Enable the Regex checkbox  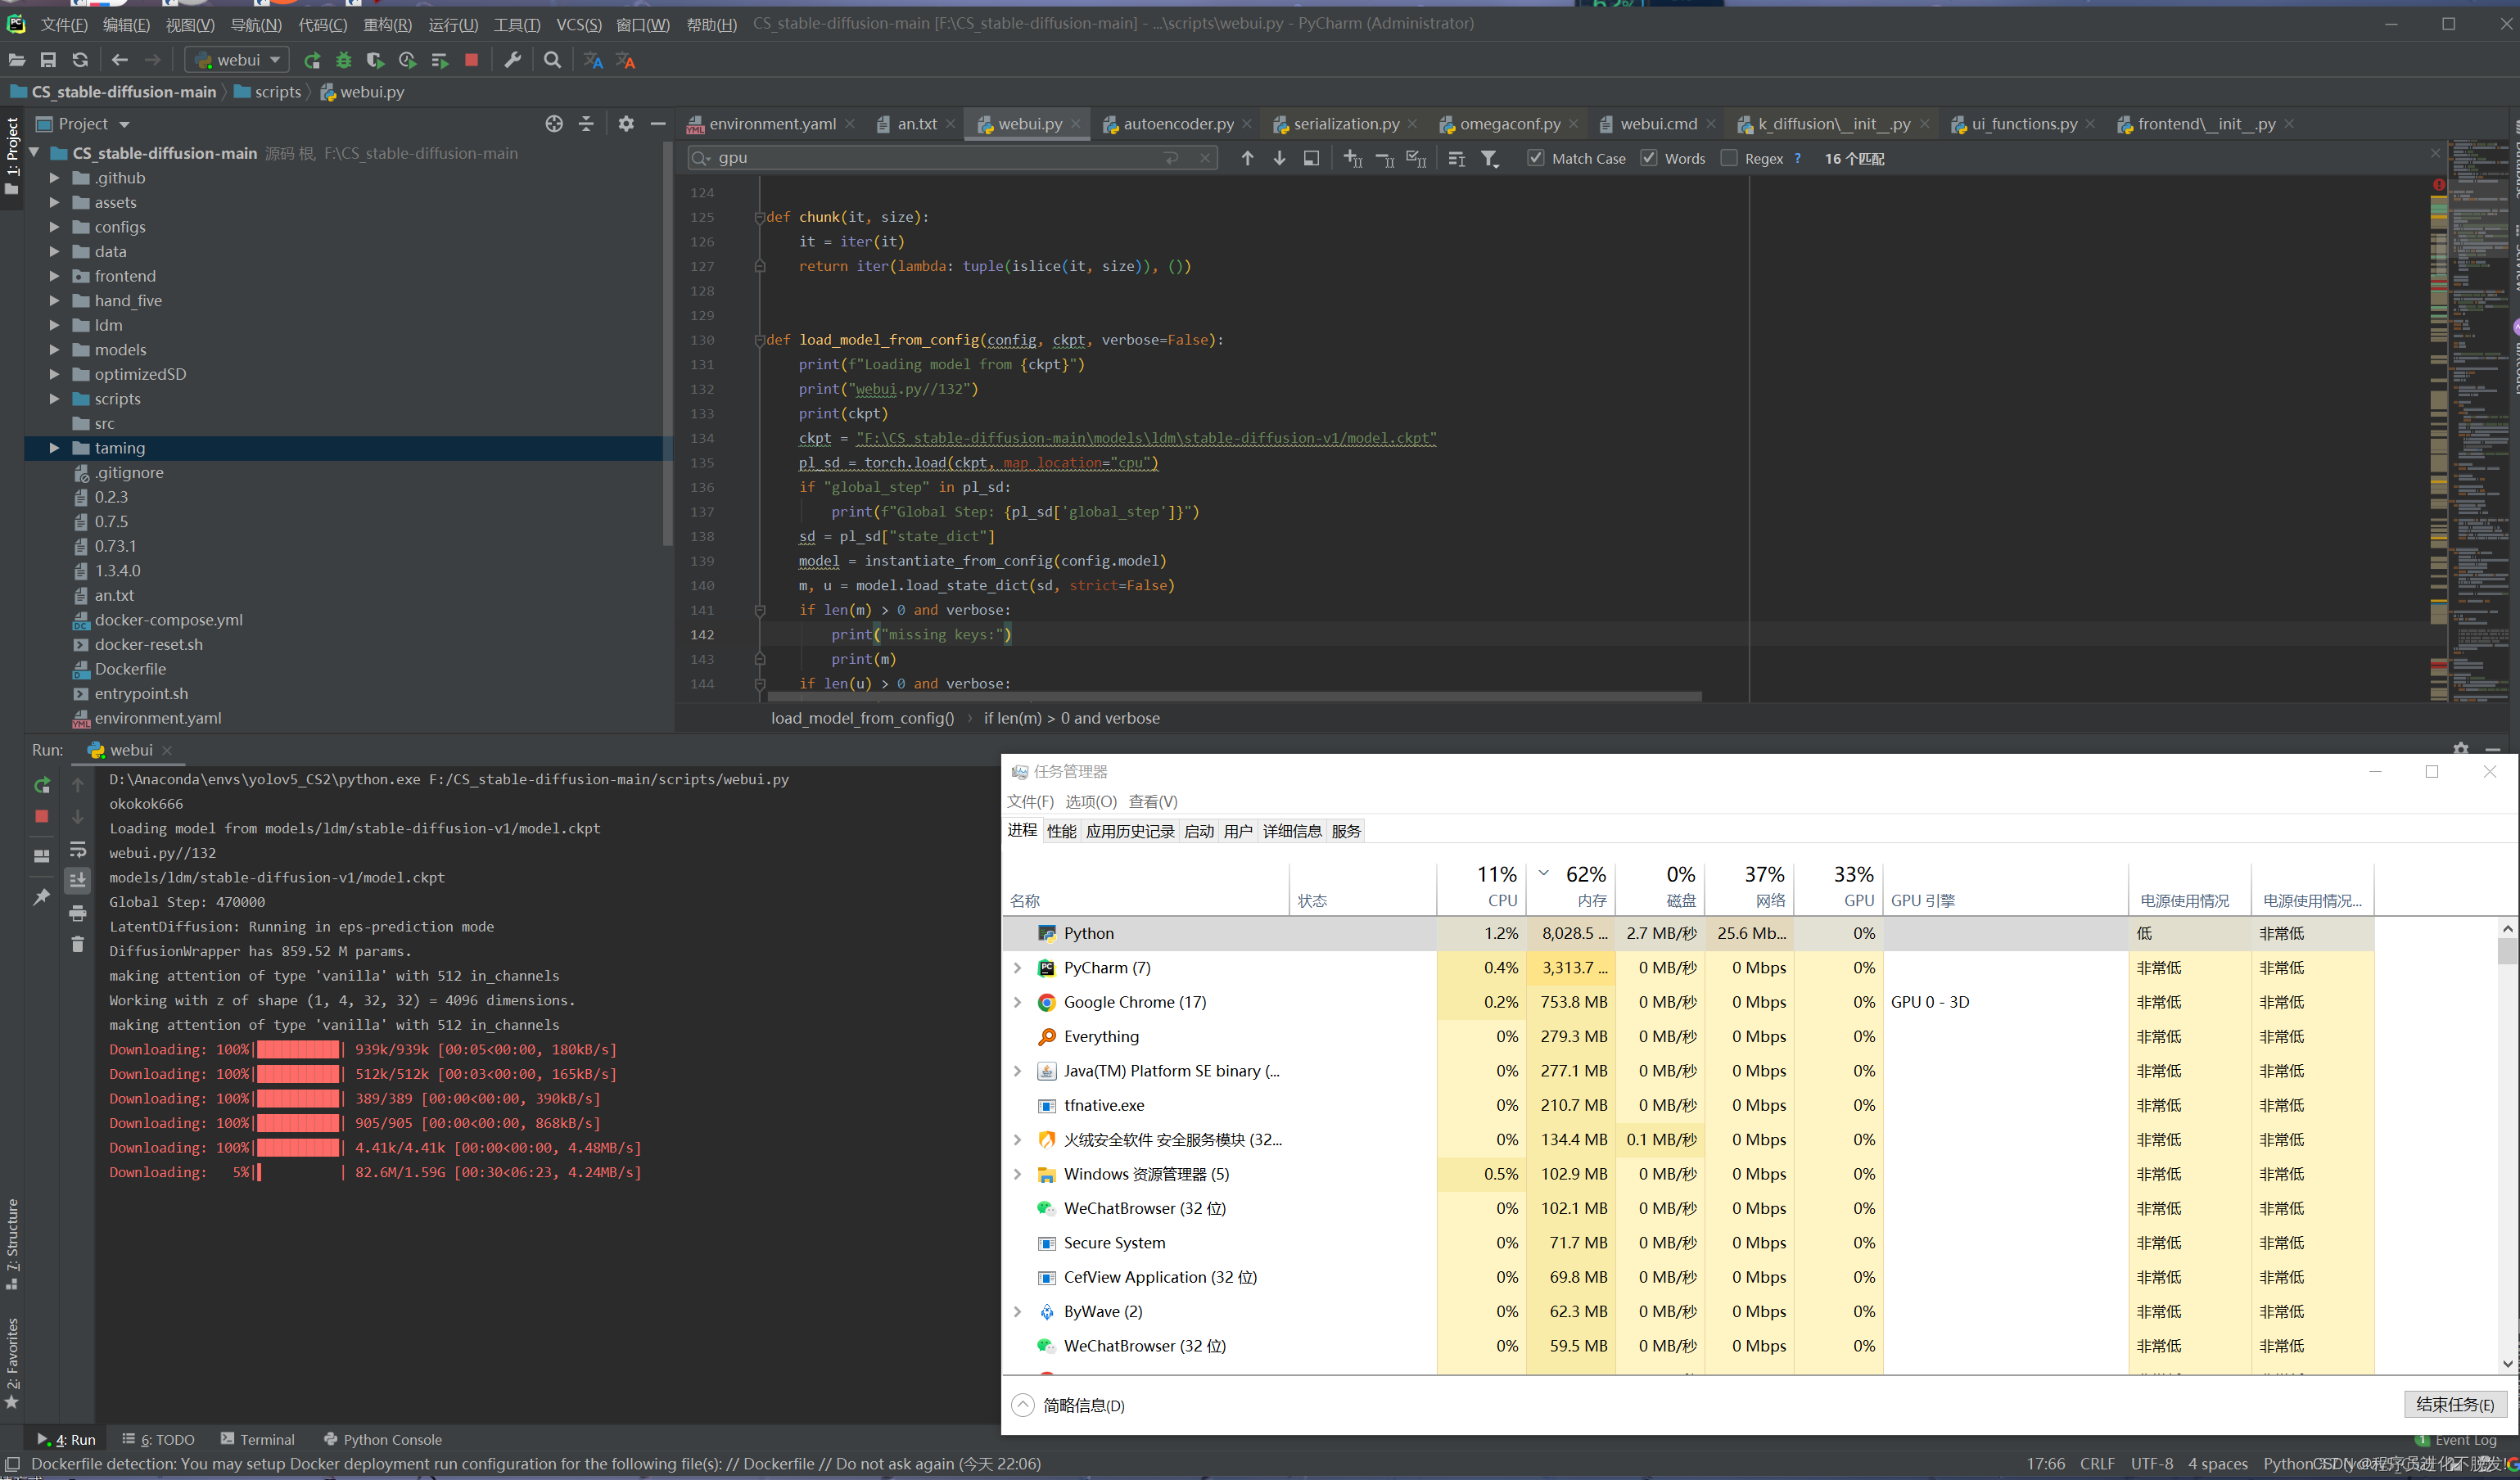tap(1728, 158)
